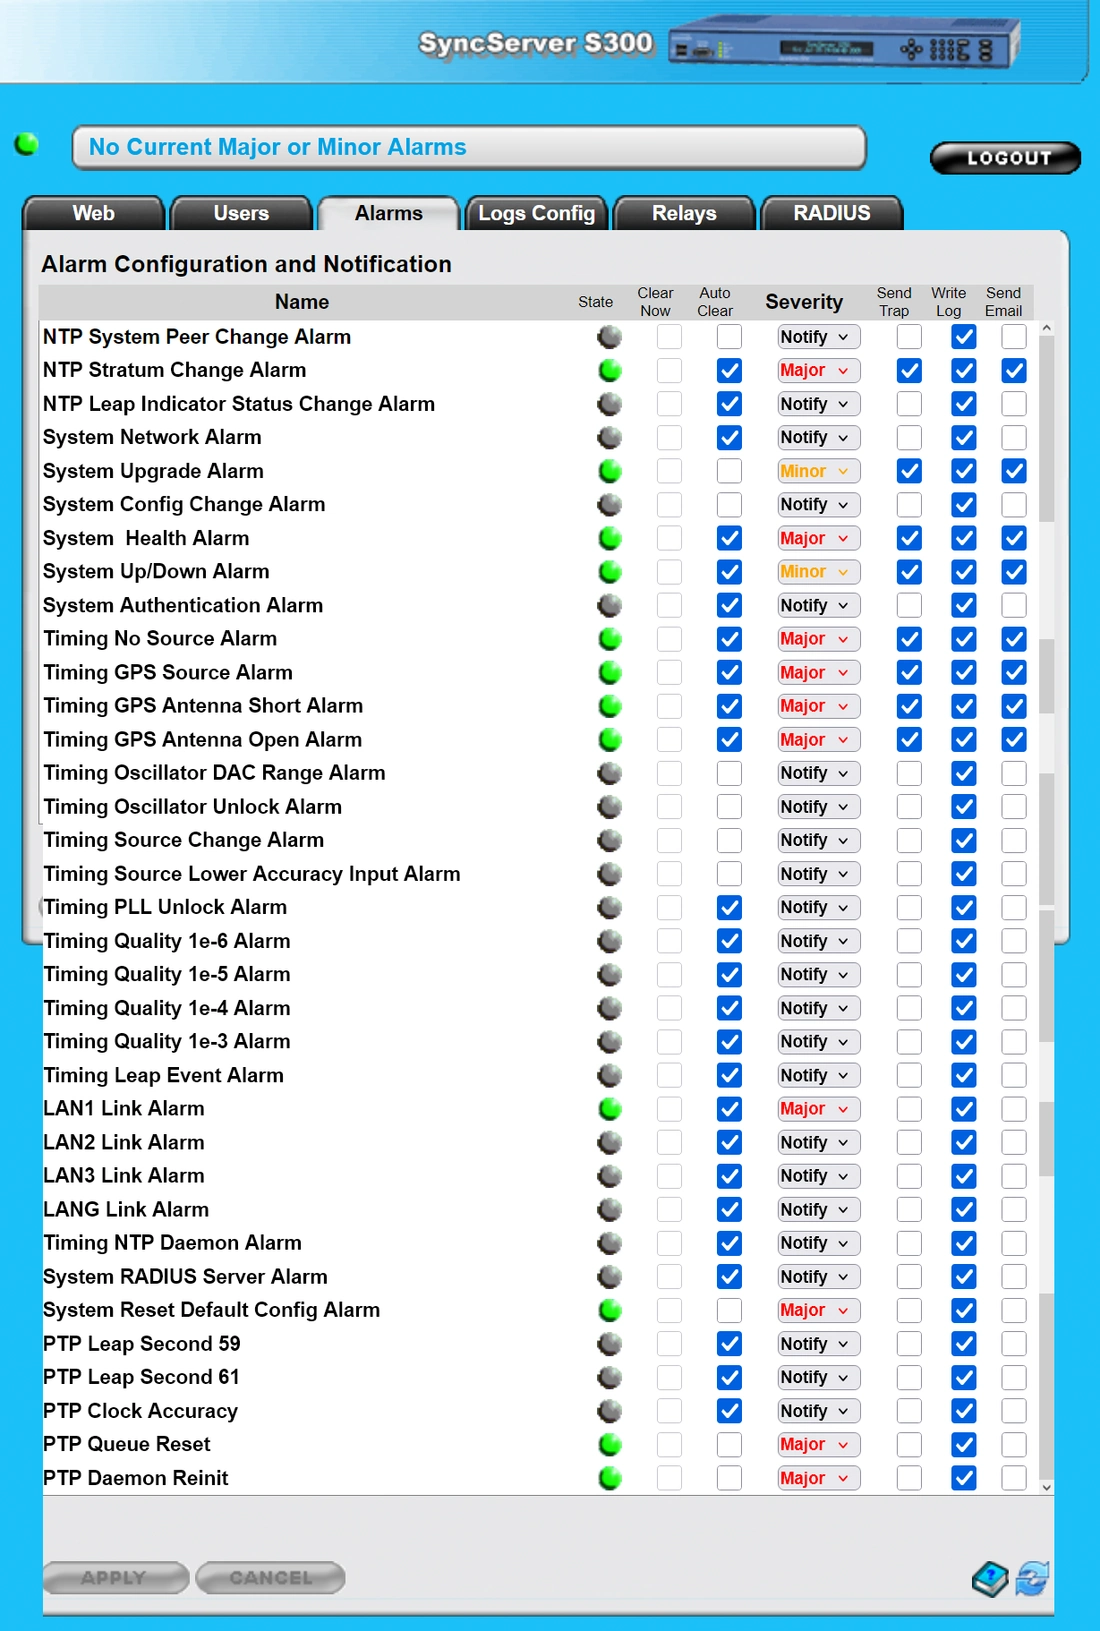Switch to the Web tab
The width and height of the screenshot is (1100, 1631).
94,213
